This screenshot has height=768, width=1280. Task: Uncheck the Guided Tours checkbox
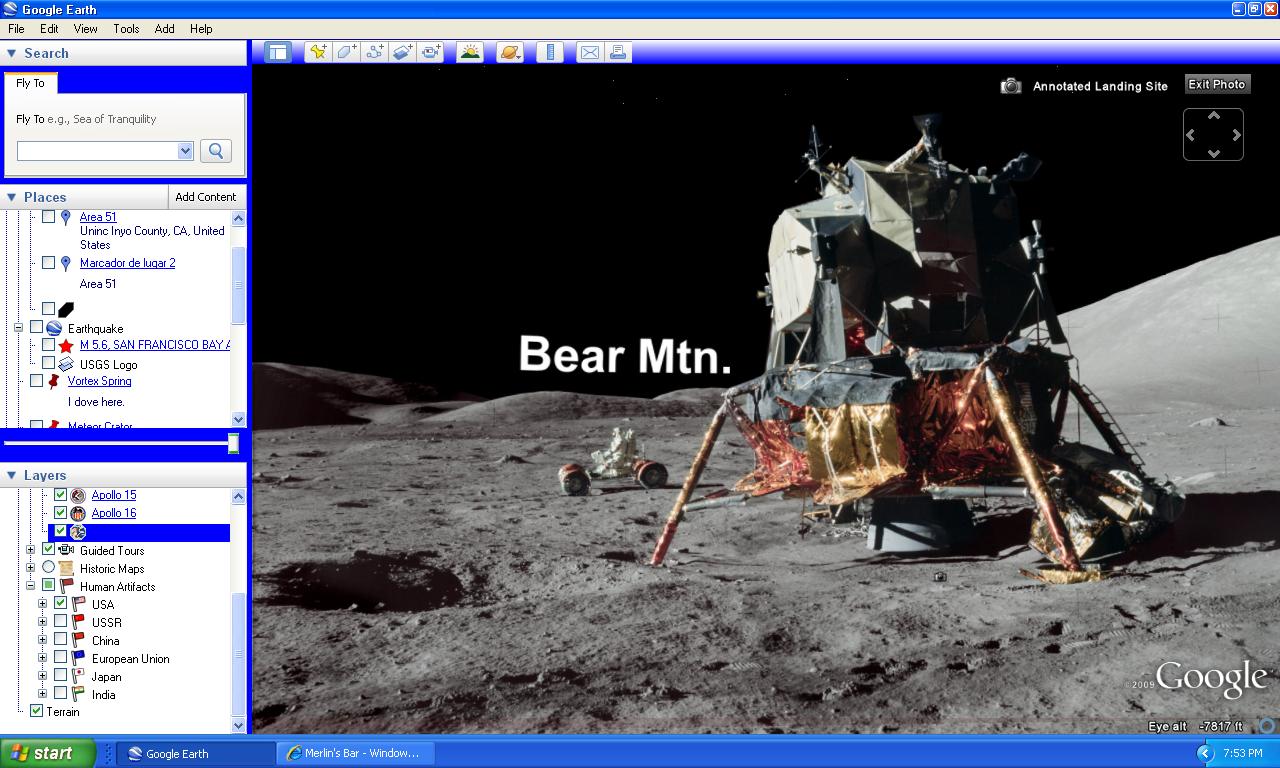(48, 549)
